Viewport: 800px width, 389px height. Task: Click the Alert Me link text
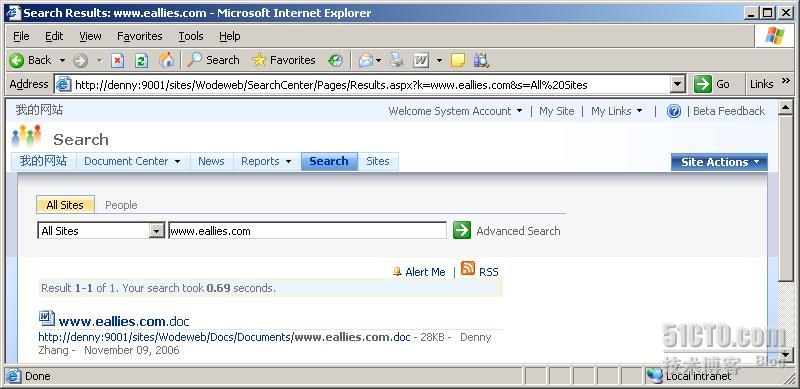(x=426, y=272)
